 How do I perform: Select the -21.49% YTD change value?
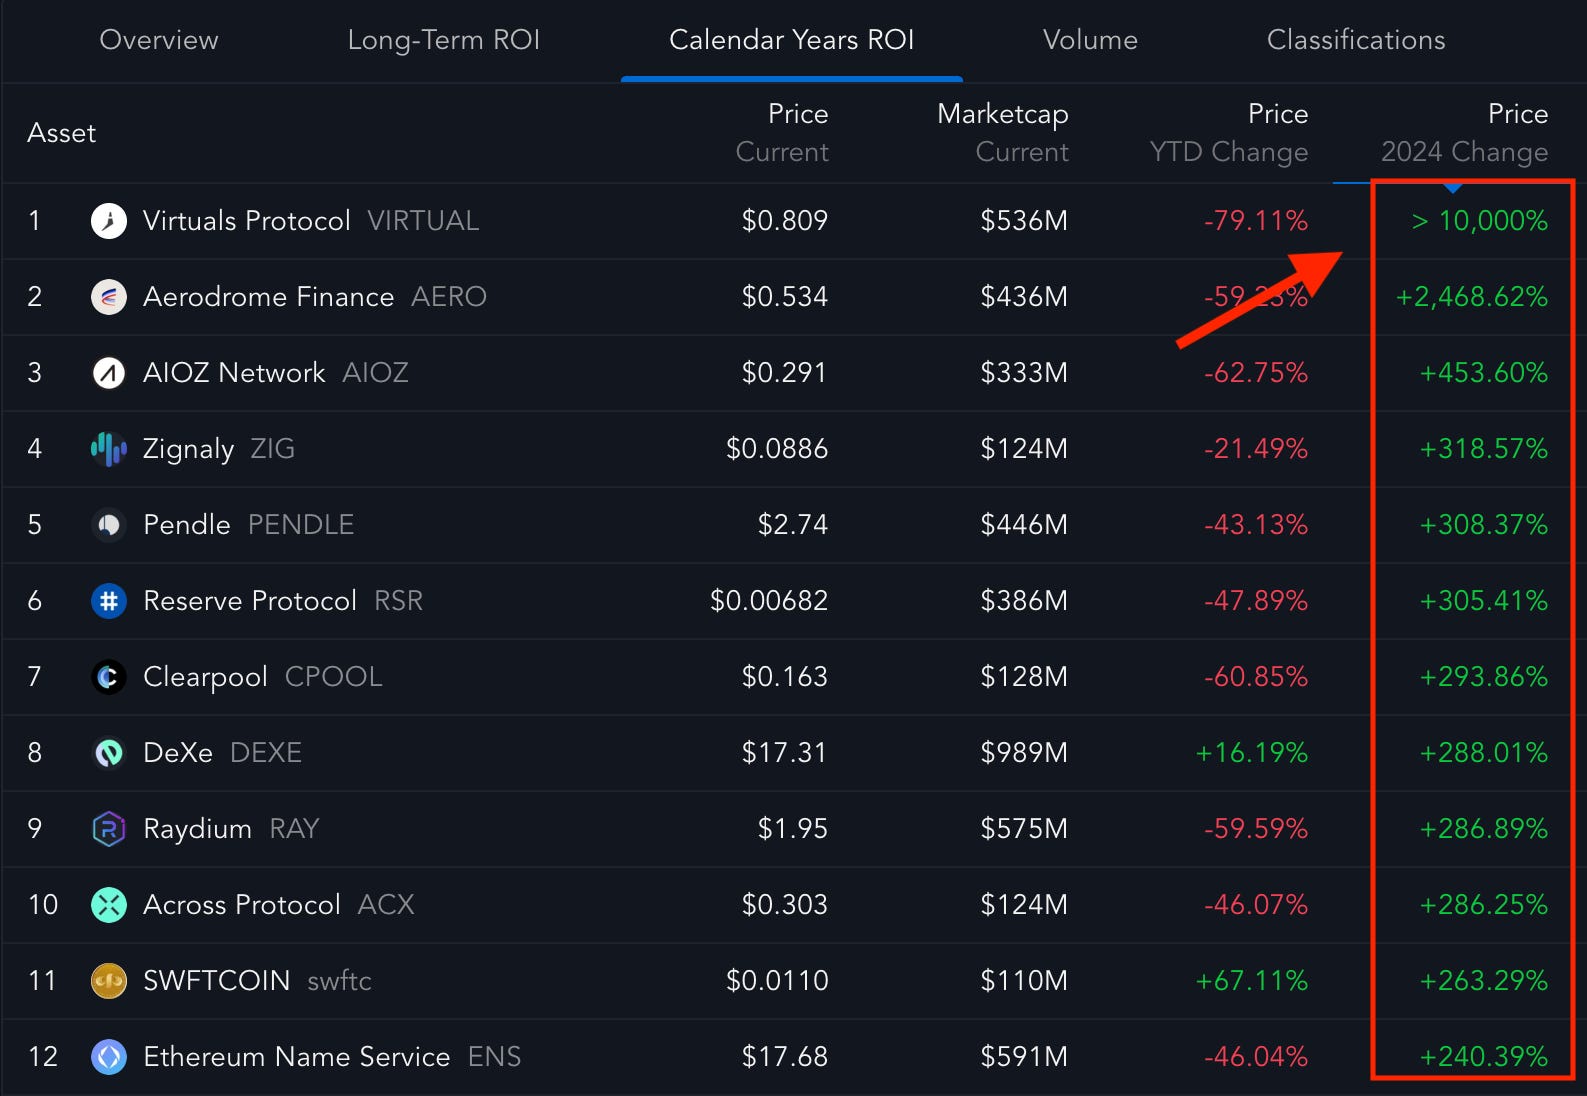1256,448
